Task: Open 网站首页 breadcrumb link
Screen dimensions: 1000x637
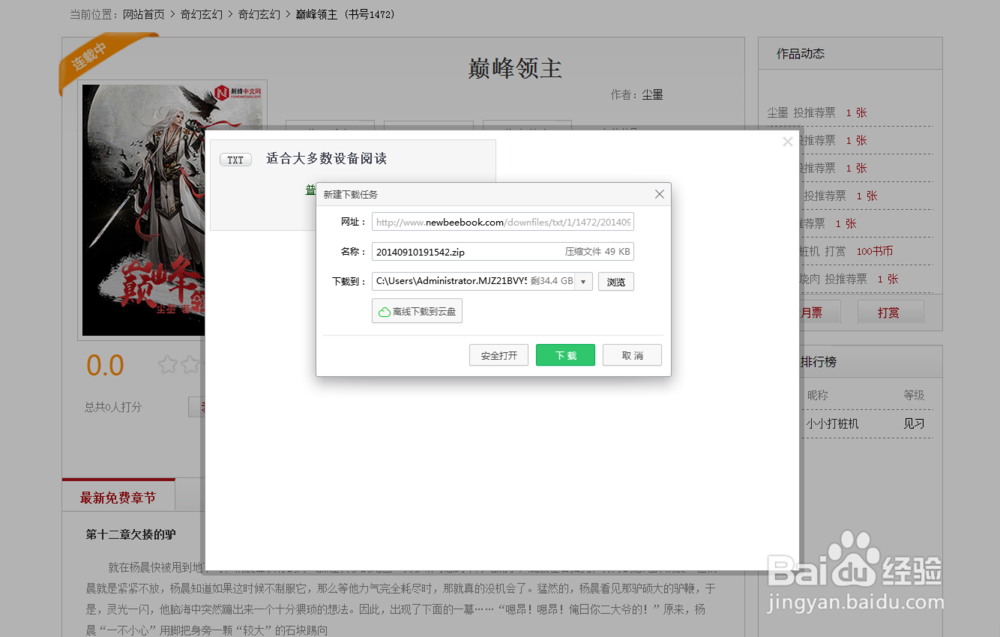Action: (143, 14)
